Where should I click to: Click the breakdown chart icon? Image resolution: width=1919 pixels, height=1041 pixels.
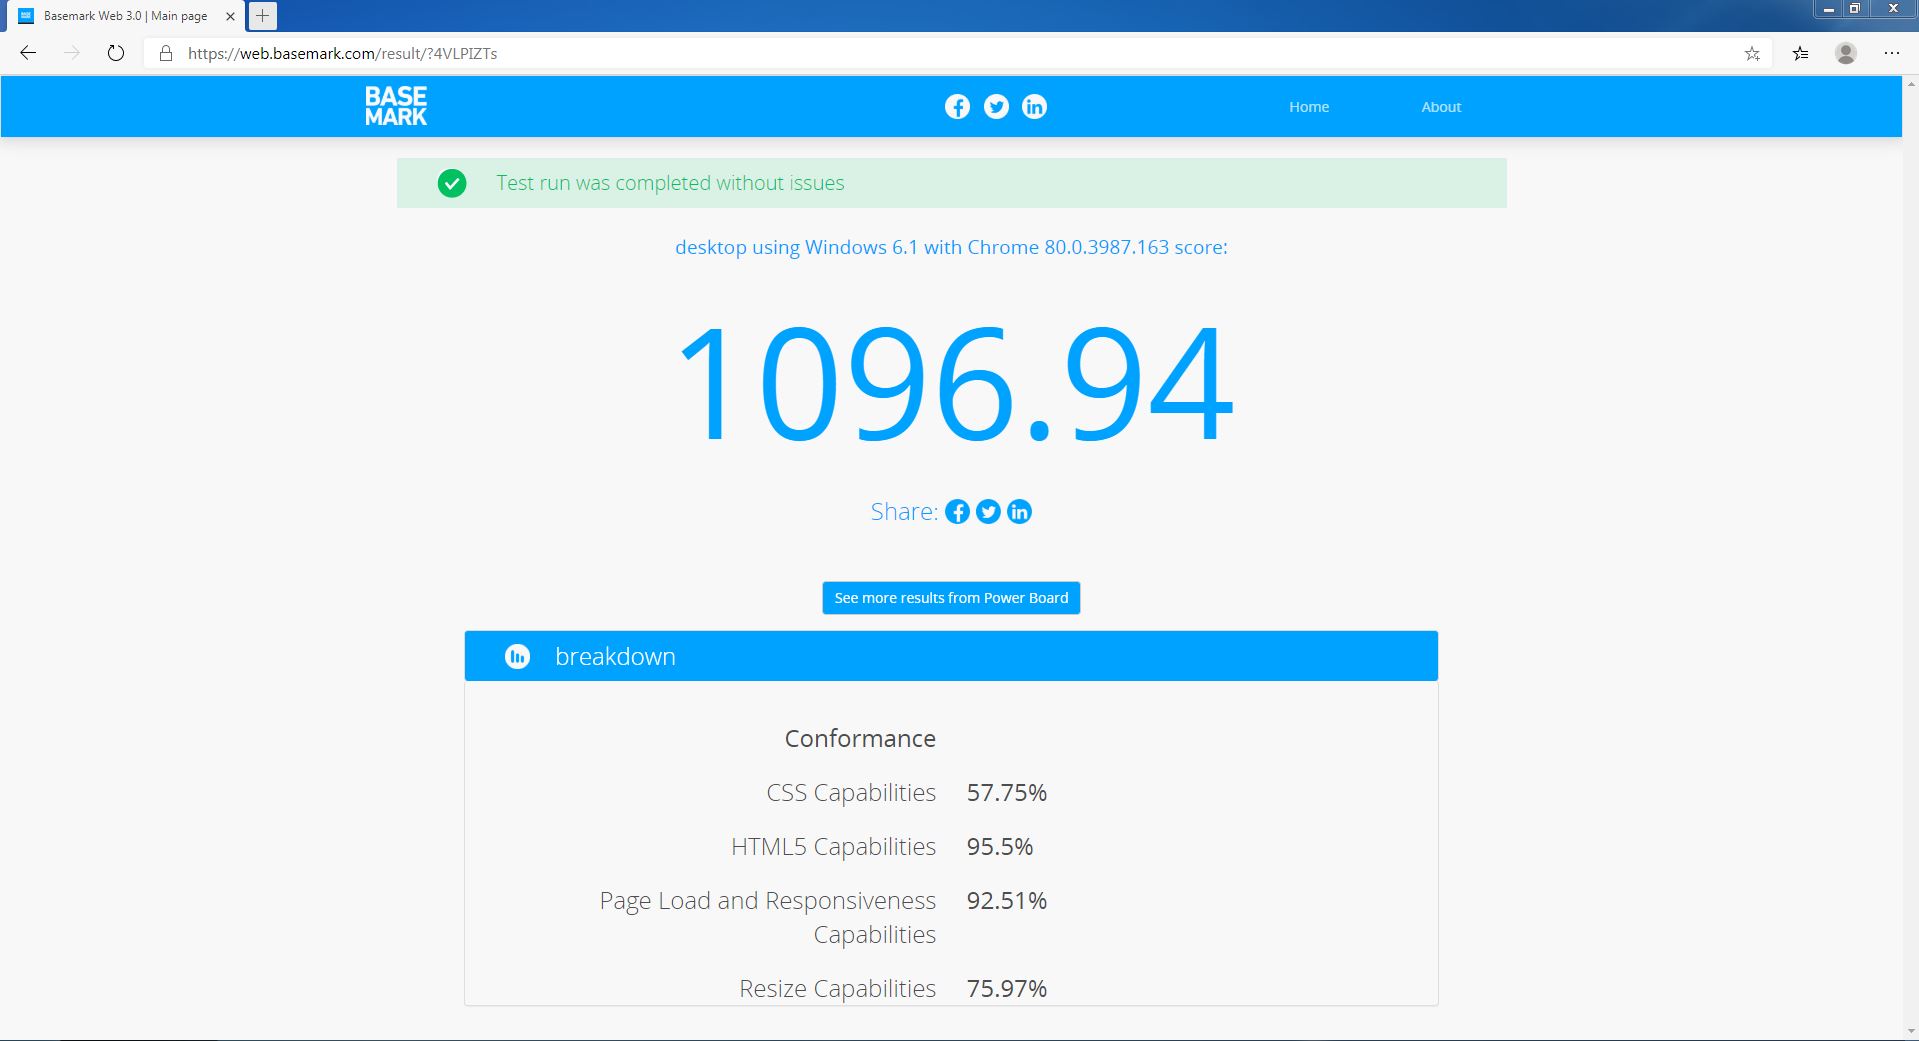tap(517, 656)
